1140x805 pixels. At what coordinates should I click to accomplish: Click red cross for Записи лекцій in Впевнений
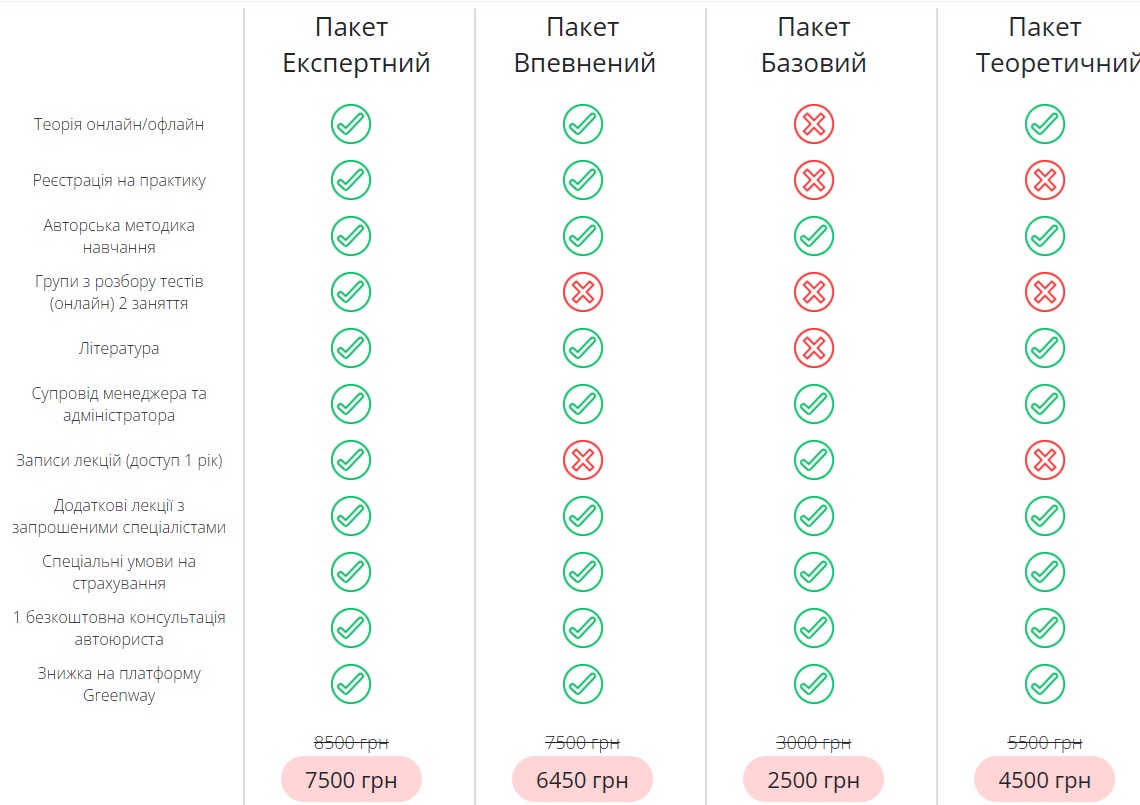tap(582, 461)
